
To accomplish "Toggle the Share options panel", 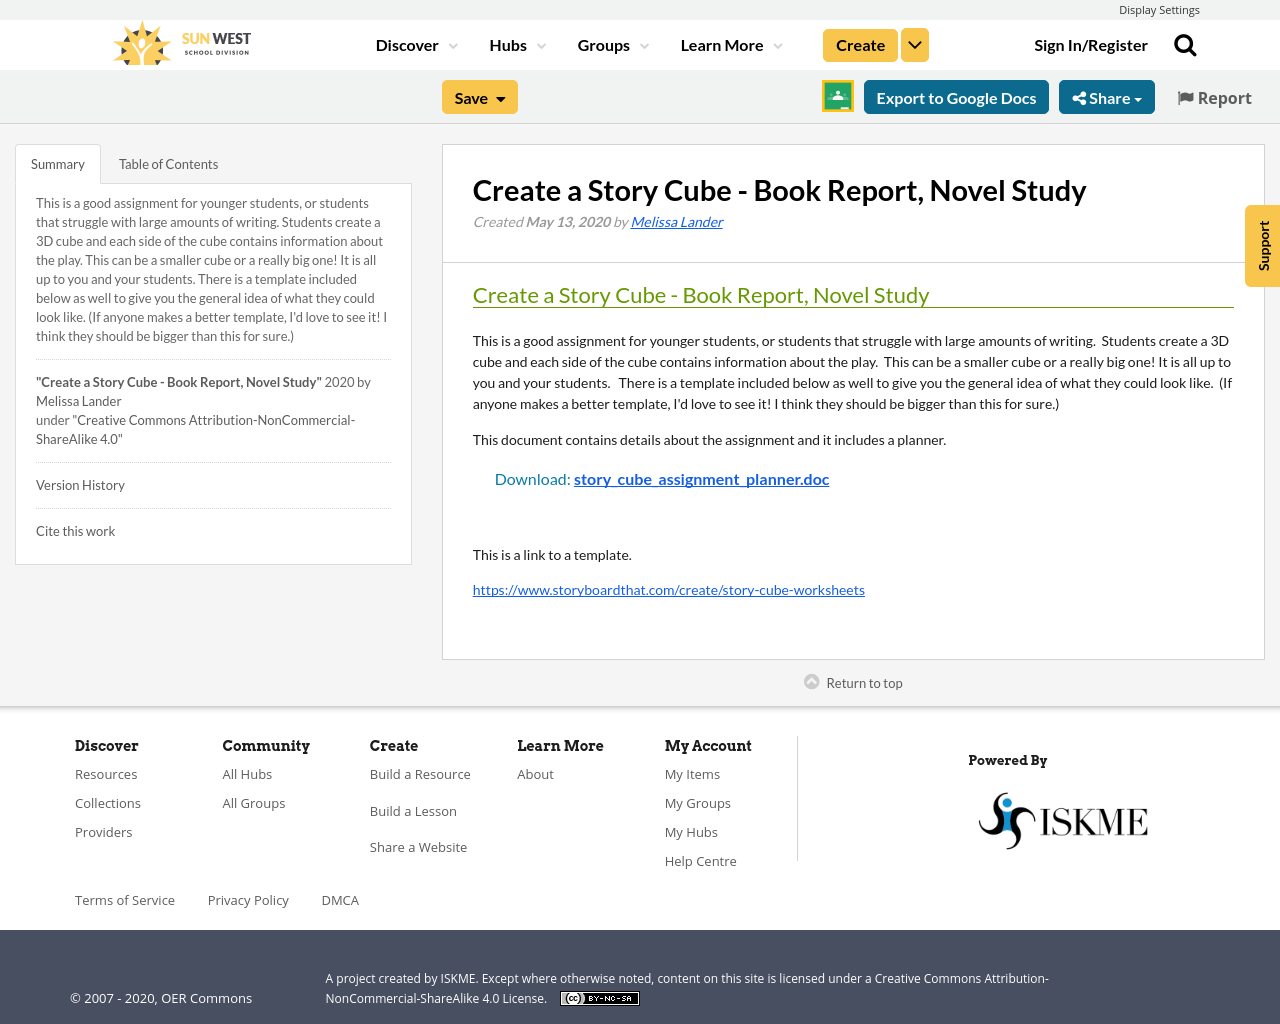I will (x=1106, y=97).
